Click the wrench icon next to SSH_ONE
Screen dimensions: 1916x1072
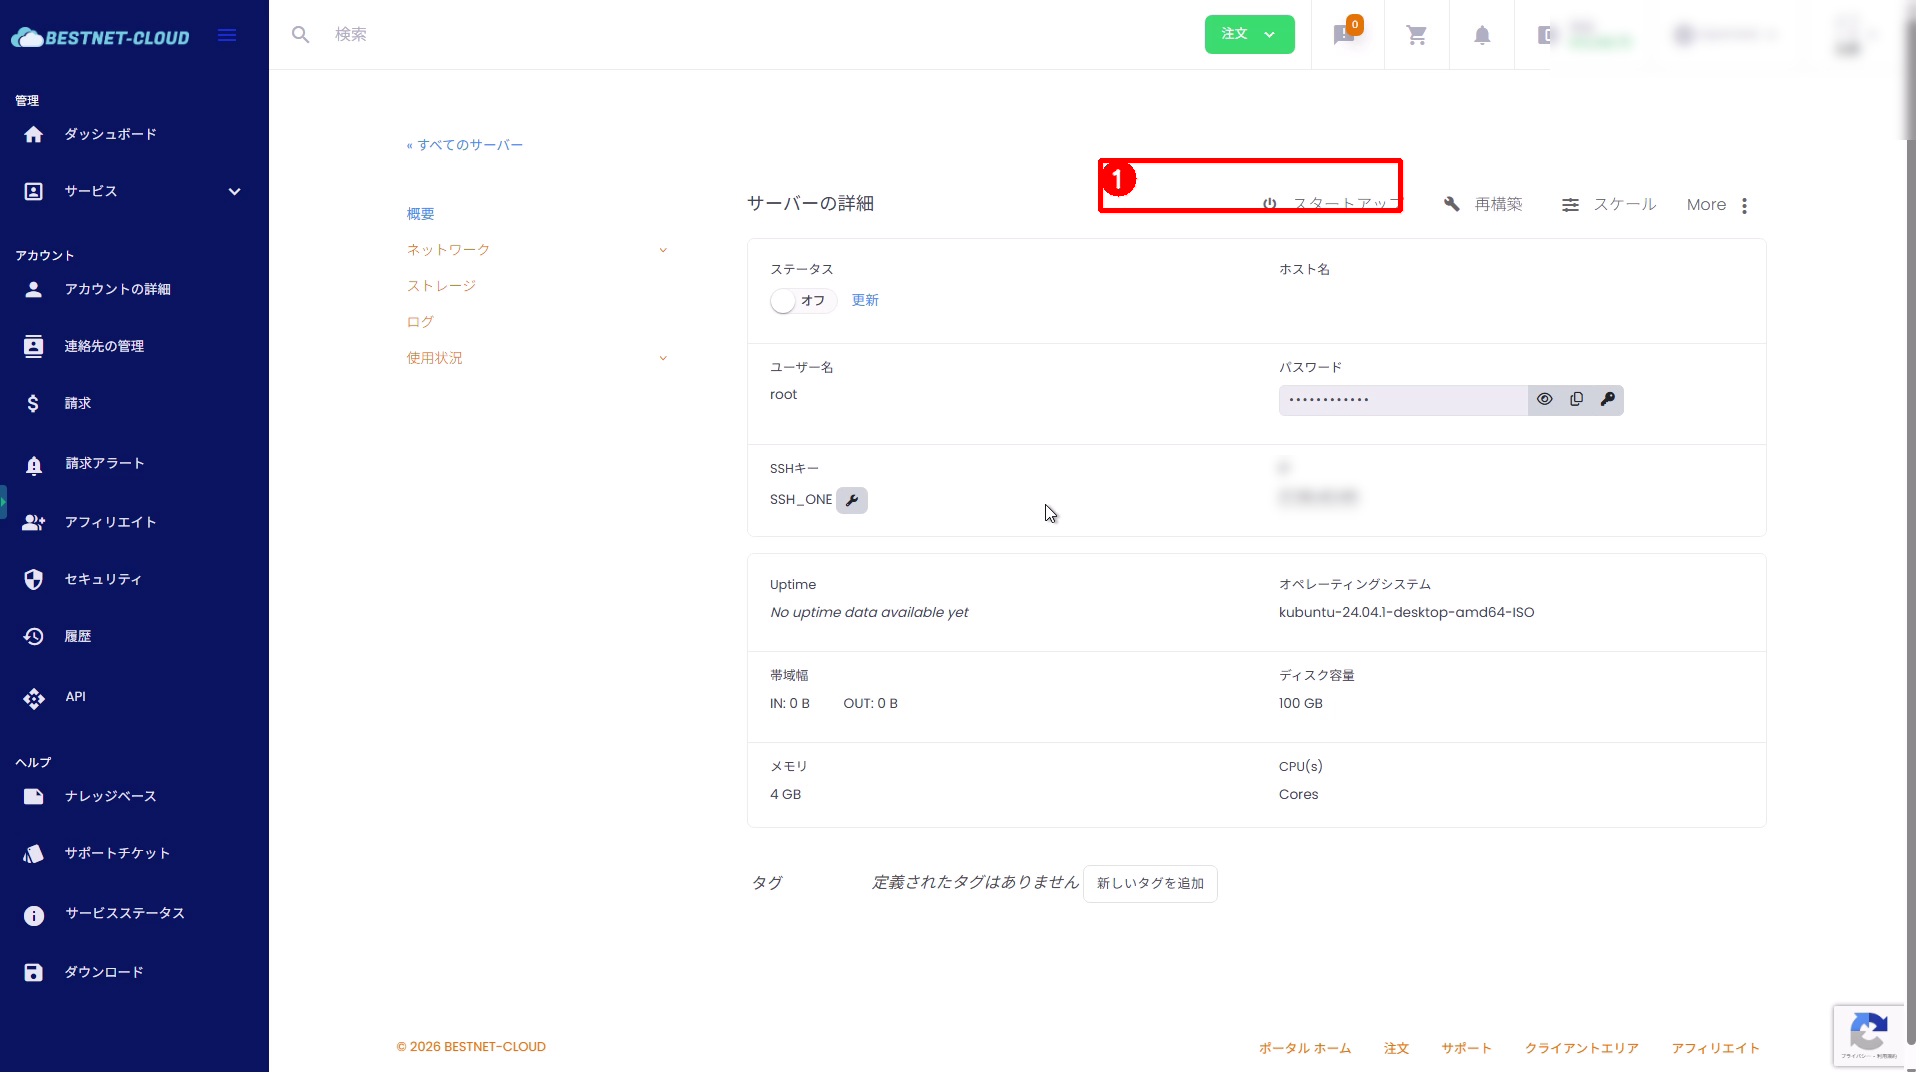(852, 500)
